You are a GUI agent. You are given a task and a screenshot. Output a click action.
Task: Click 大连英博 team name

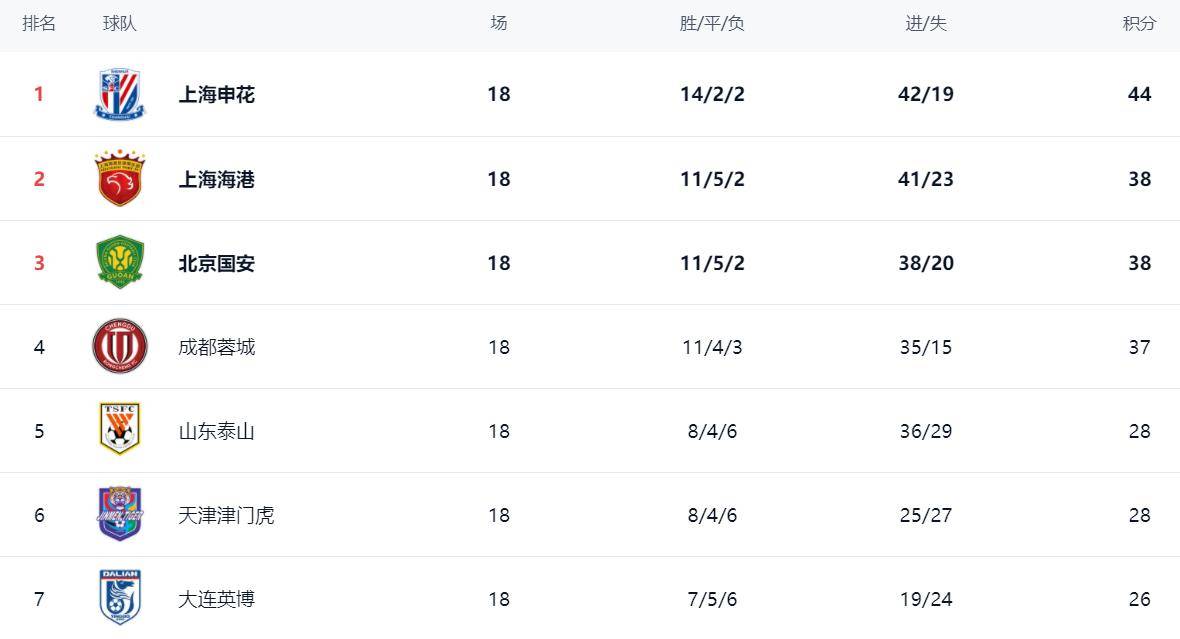[216, 599]
